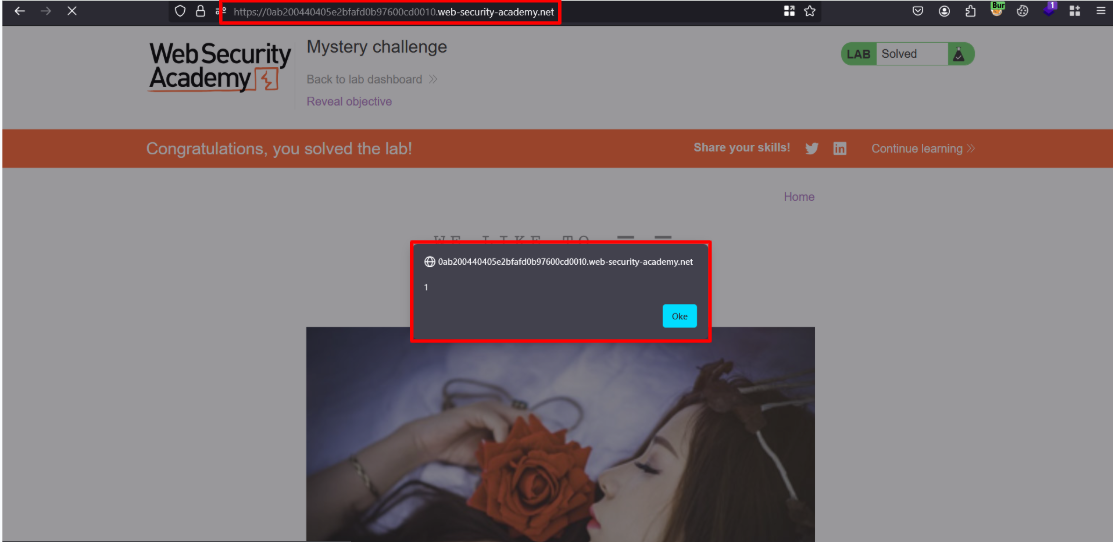Go back to lab dashboard
1113x542 pixels.
(x=365, y=79)
